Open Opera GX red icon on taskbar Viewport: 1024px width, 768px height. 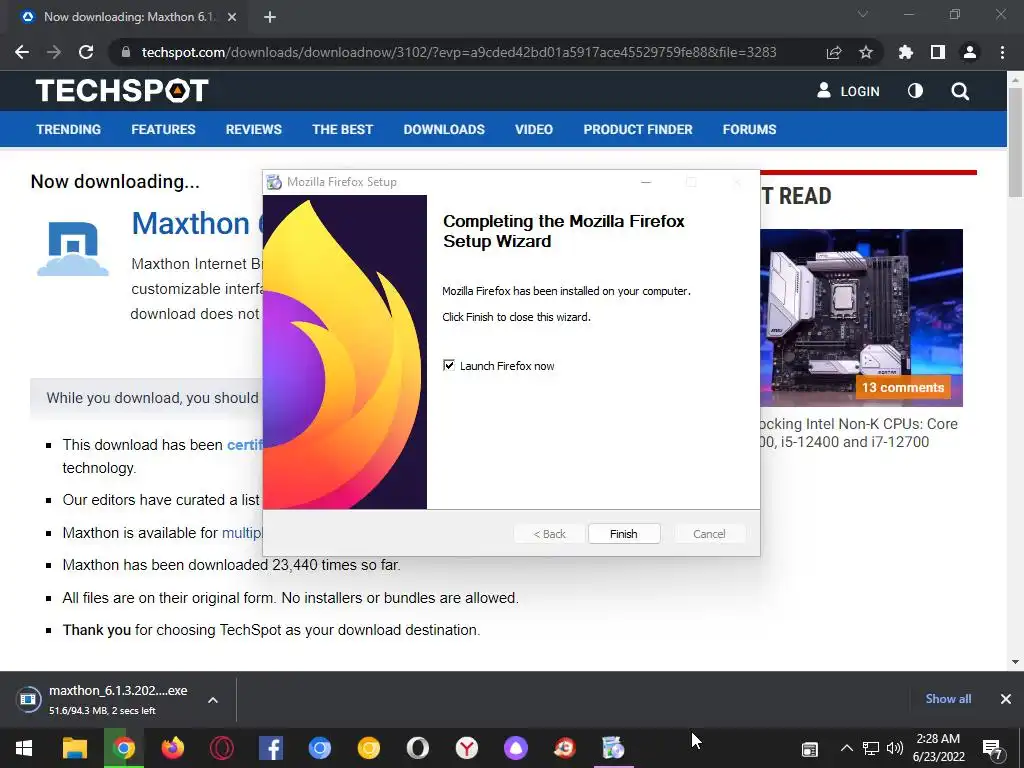[x=221, y=748]
